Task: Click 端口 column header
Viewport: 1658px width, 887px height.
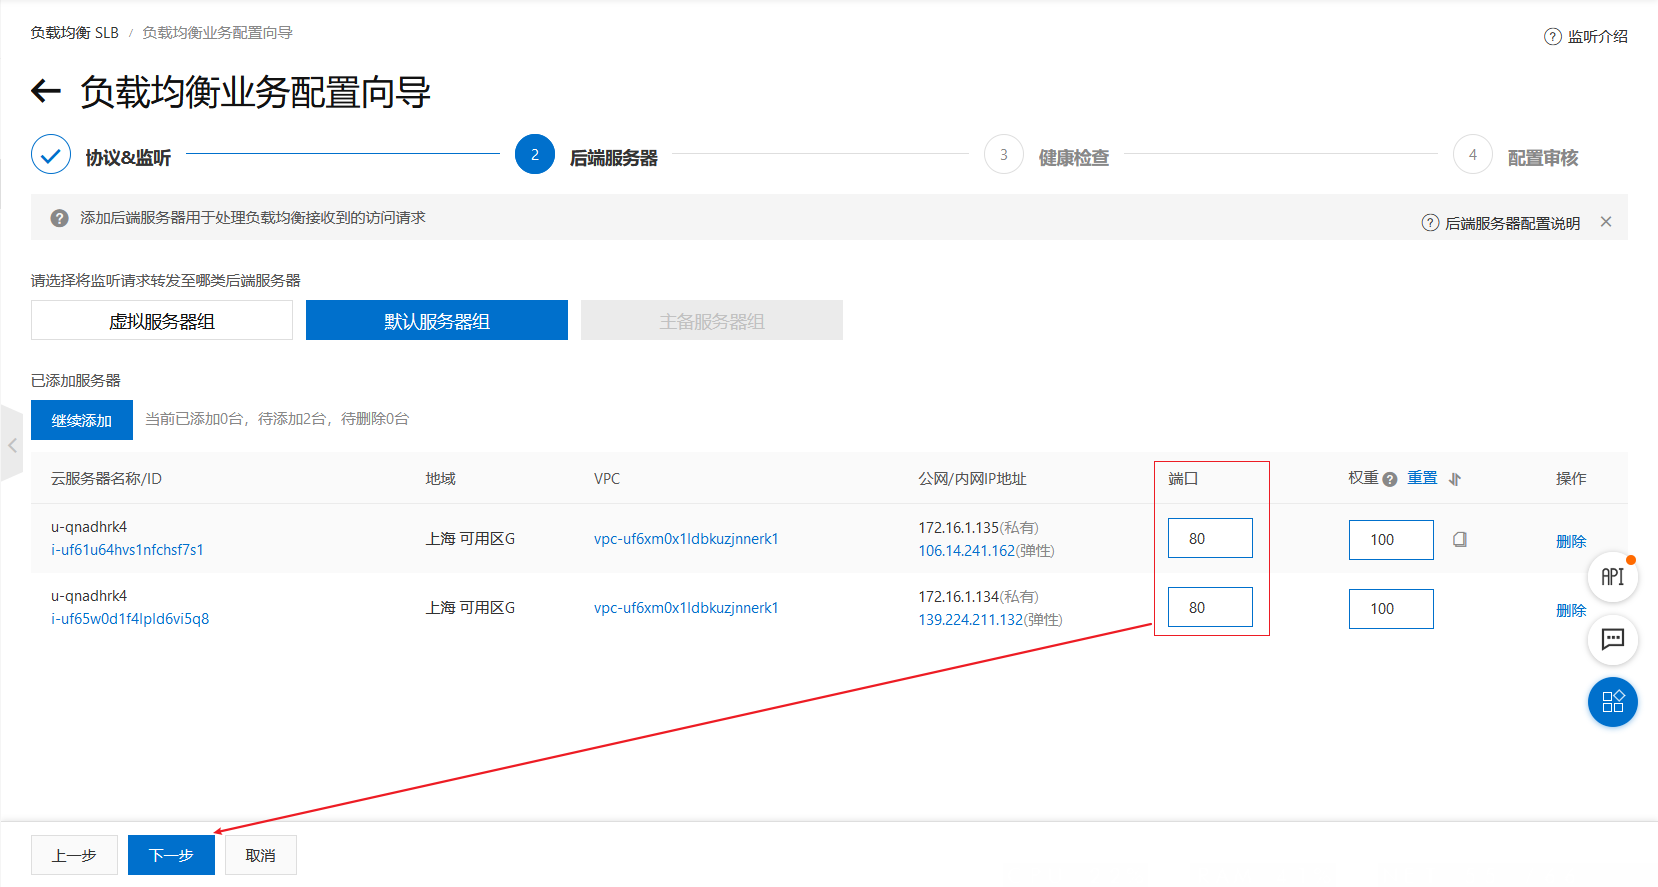Action: (1183, 479)
